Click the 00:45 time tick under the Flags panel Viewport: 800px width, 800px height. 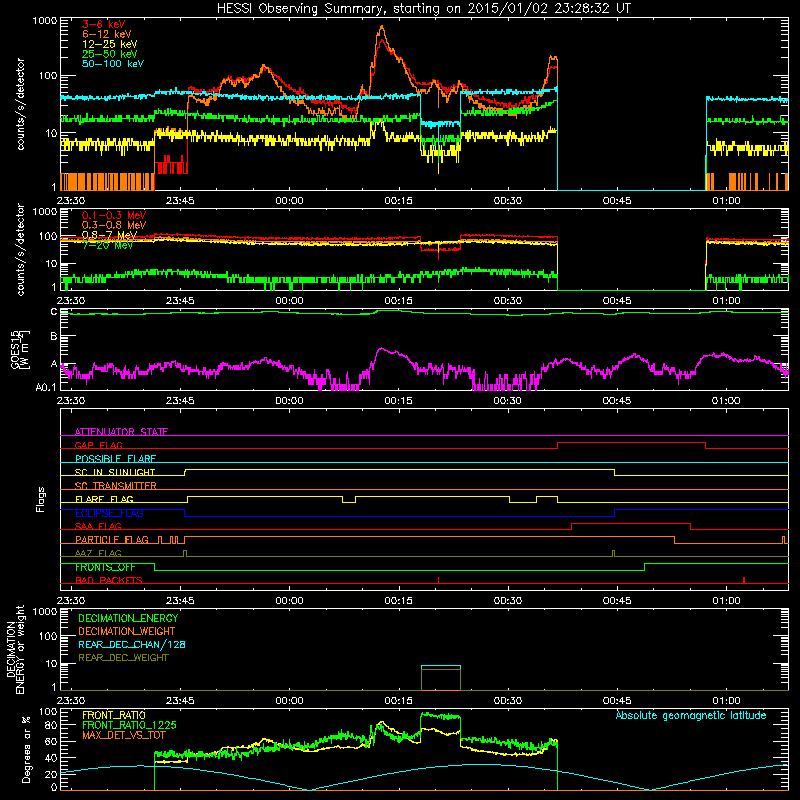coord(616,601)
